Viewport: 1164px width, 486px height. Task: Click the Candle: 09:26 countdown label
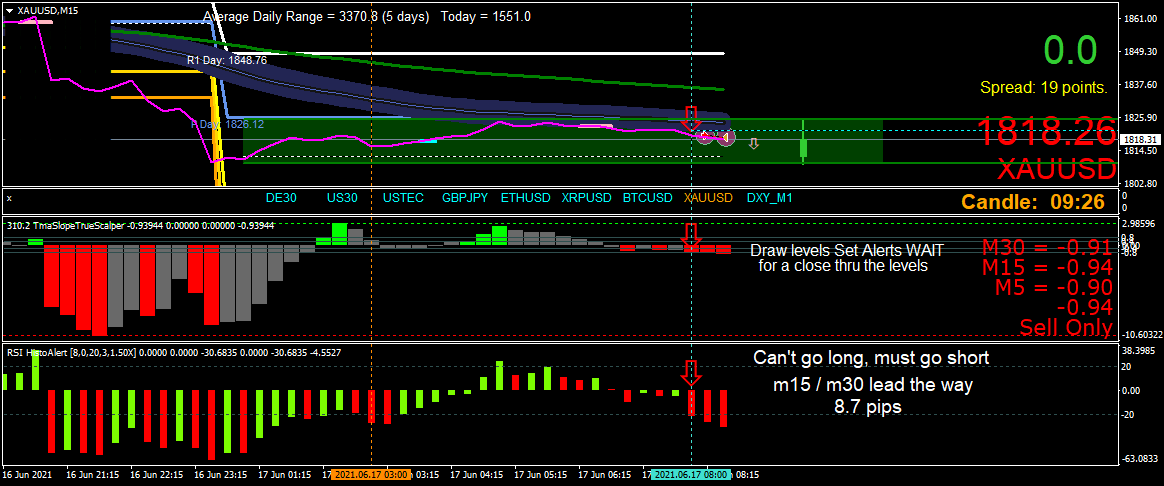1032,201
